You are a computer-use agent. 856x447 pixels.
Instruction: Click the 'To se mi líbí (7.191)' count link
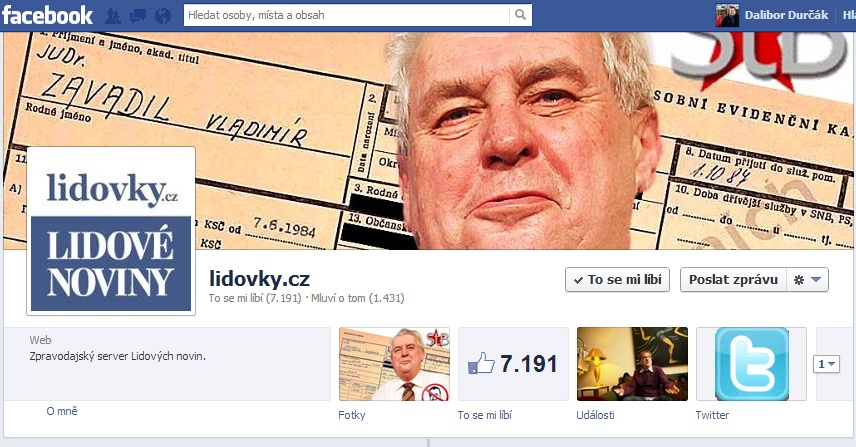tap(255, 299)
